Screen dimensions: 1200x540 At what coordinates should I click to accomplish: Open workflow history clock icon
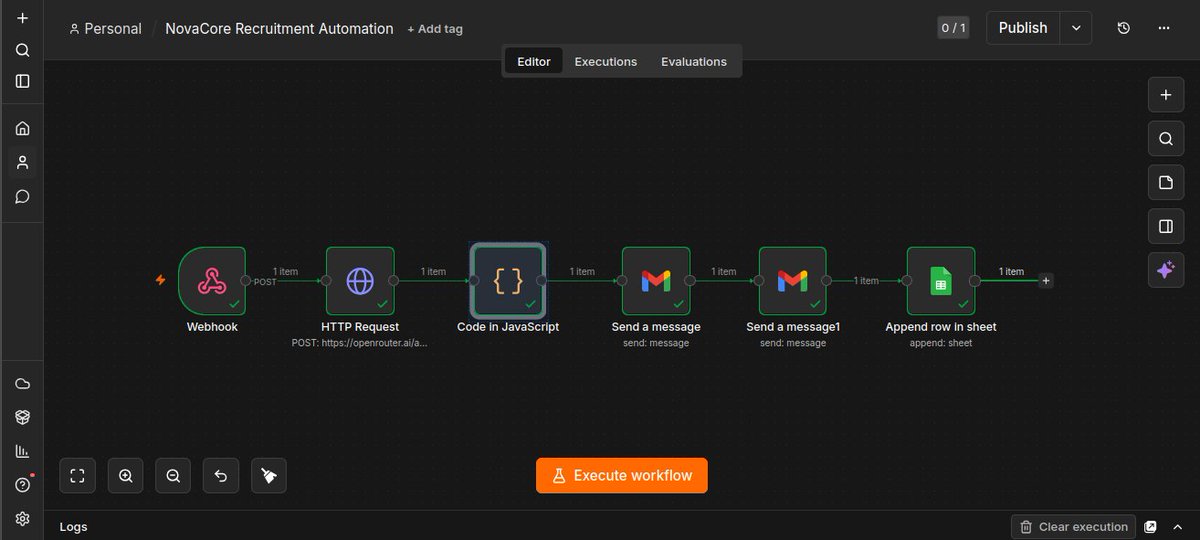coord(1123,28)
